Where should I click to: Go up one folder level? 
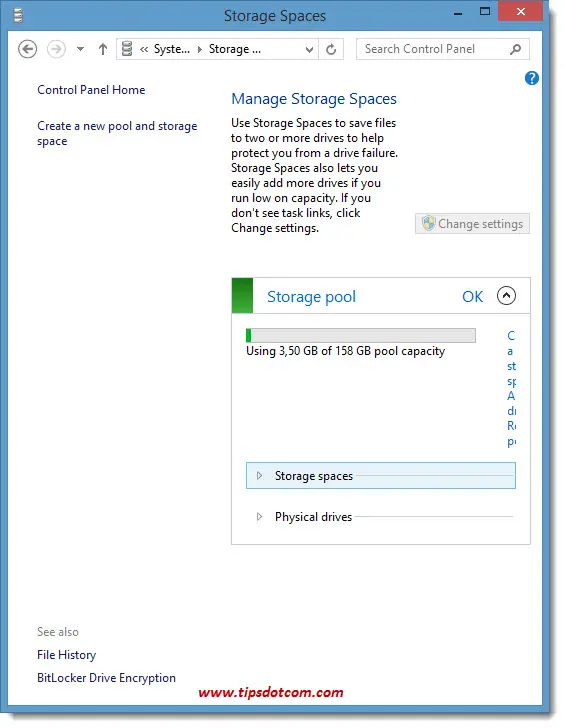[x=103, y=49]
